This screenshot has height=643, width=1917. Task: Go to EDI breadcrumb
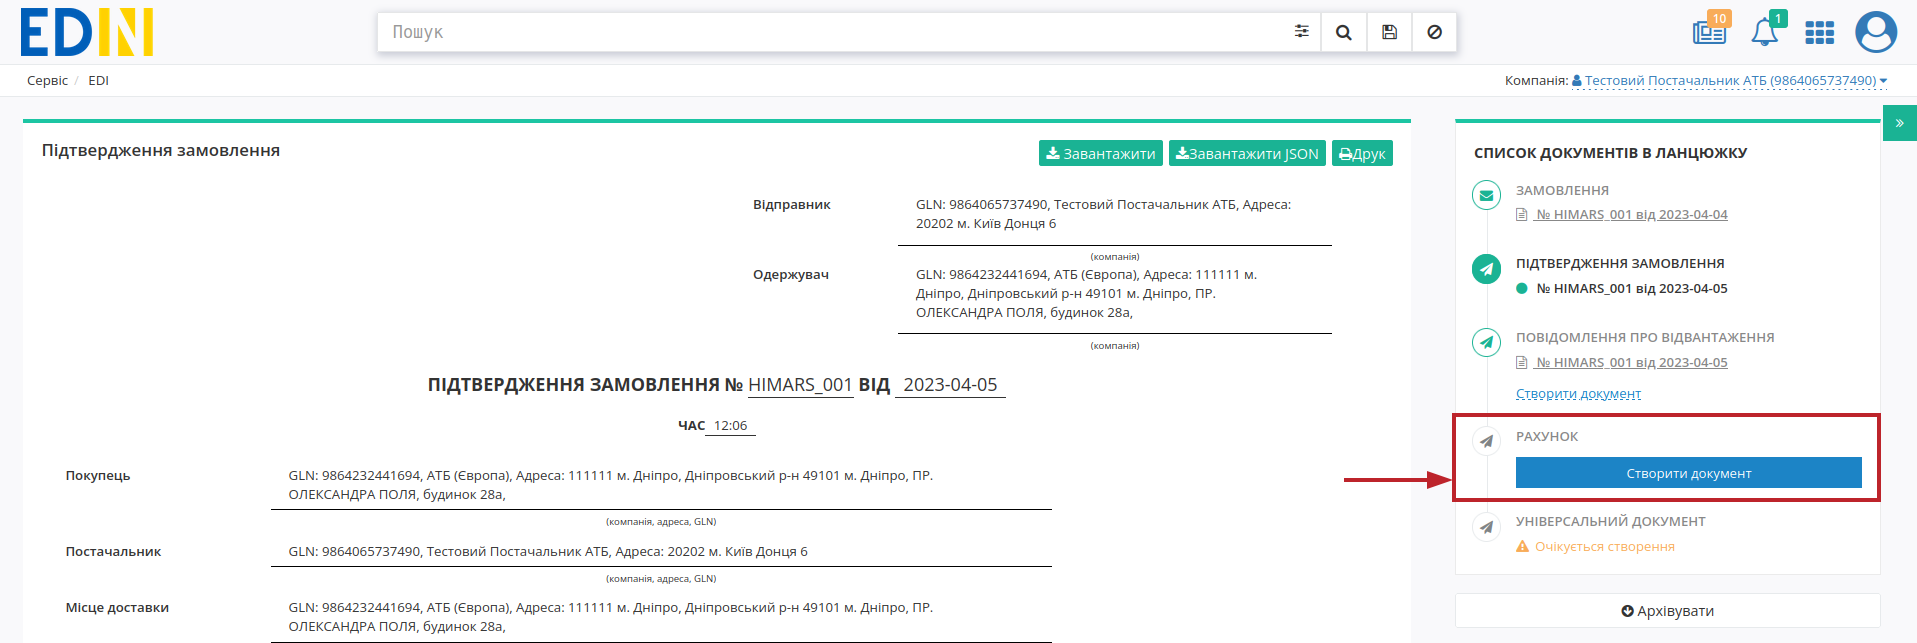(98, 81)
